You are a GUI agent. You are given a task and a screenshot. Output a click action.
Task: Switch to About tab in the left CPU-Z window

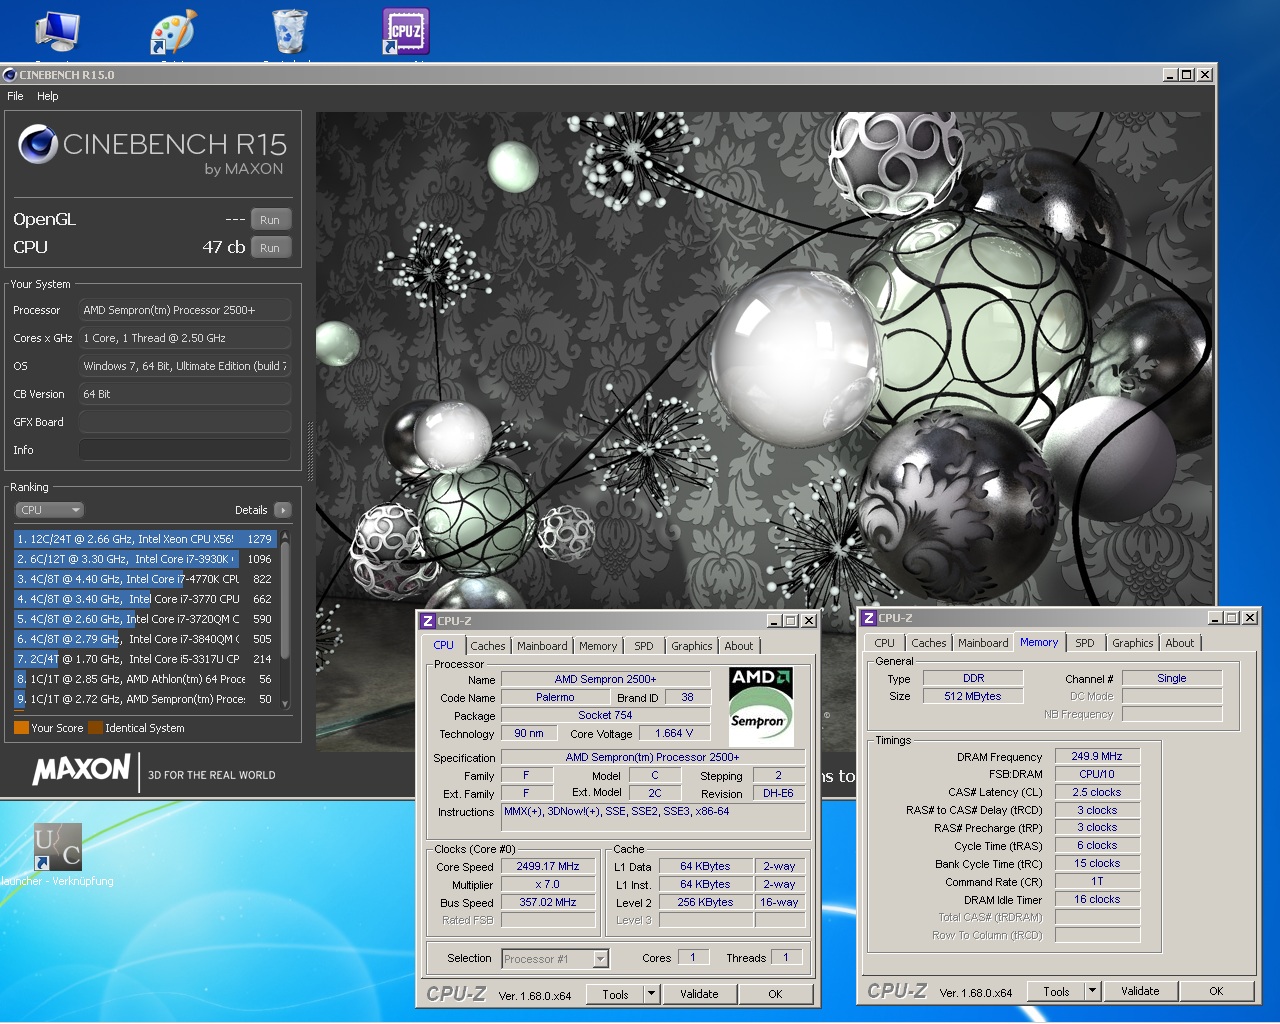point(739,646)
